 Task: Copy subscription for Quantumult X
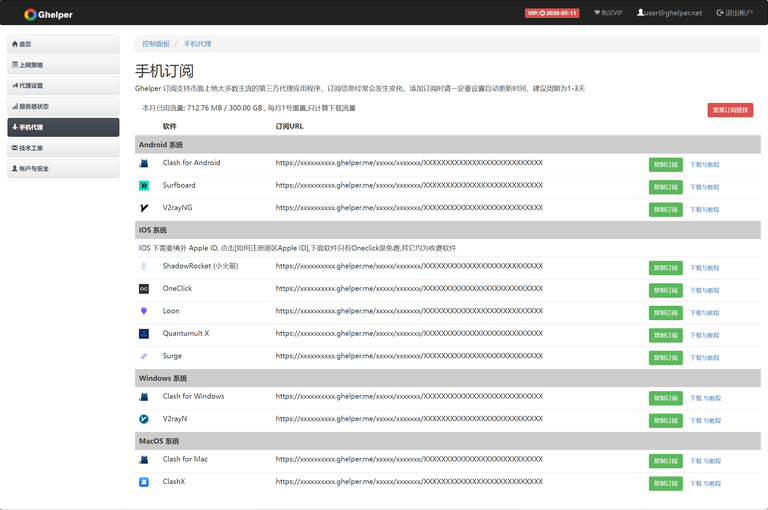666,336
